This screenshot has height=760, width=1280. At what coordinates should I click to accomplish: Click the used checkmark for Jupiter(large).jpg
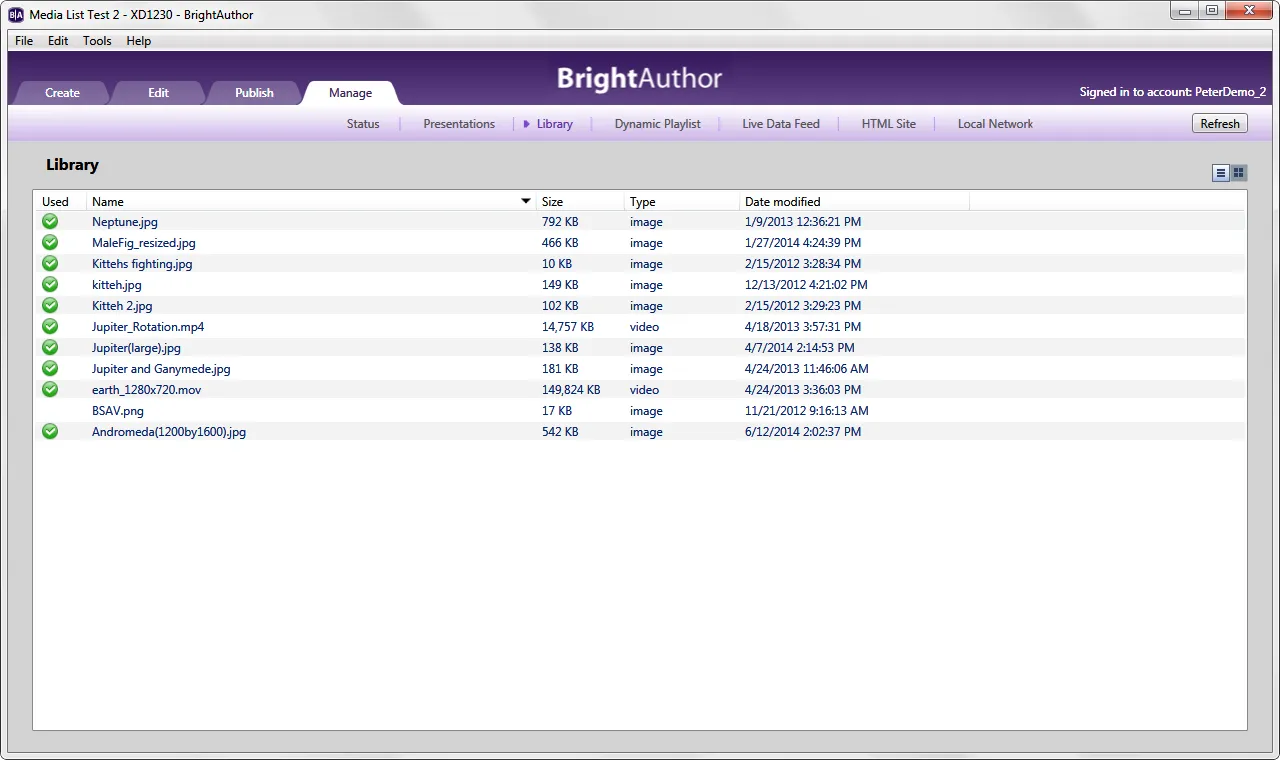(50, 348)
